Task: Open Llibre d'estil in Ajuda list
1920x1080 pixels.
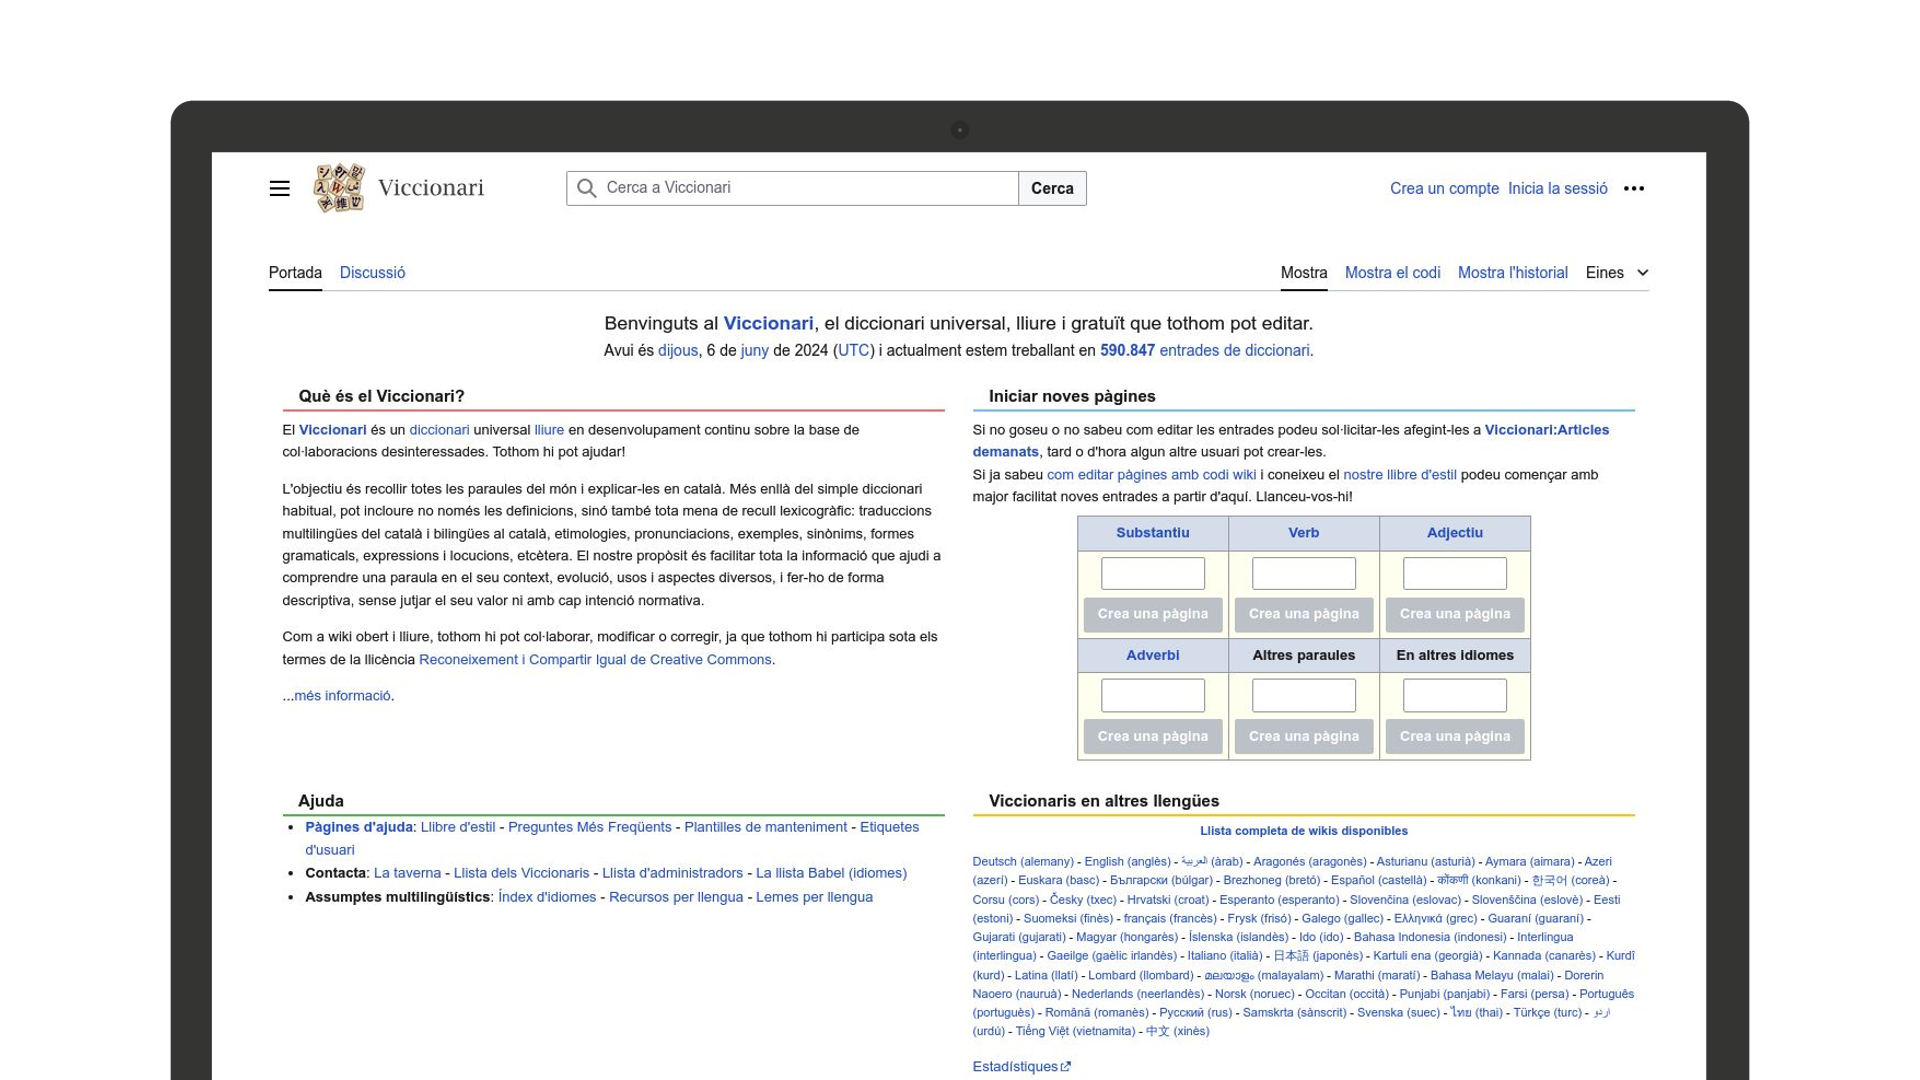Action: click(x=458, y=827)
